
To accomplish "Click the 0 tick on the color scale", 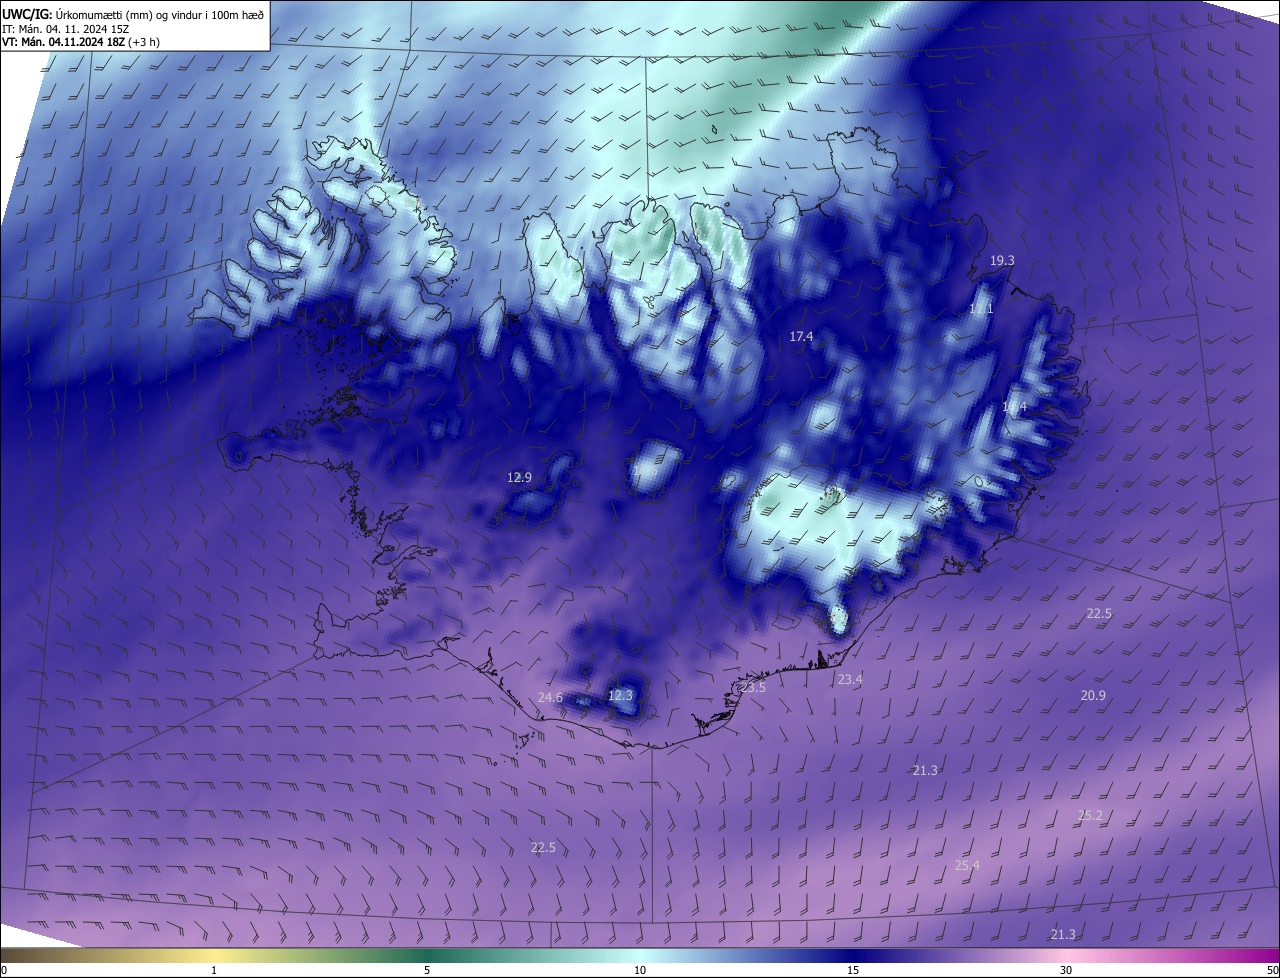I will tap(4, 970).
